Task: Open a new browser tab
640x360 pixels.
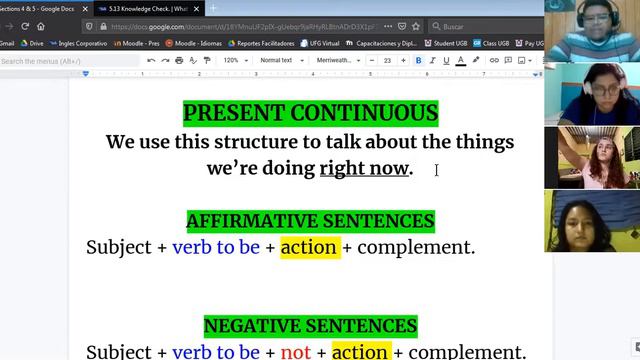Action: click(x=213, y=8)
